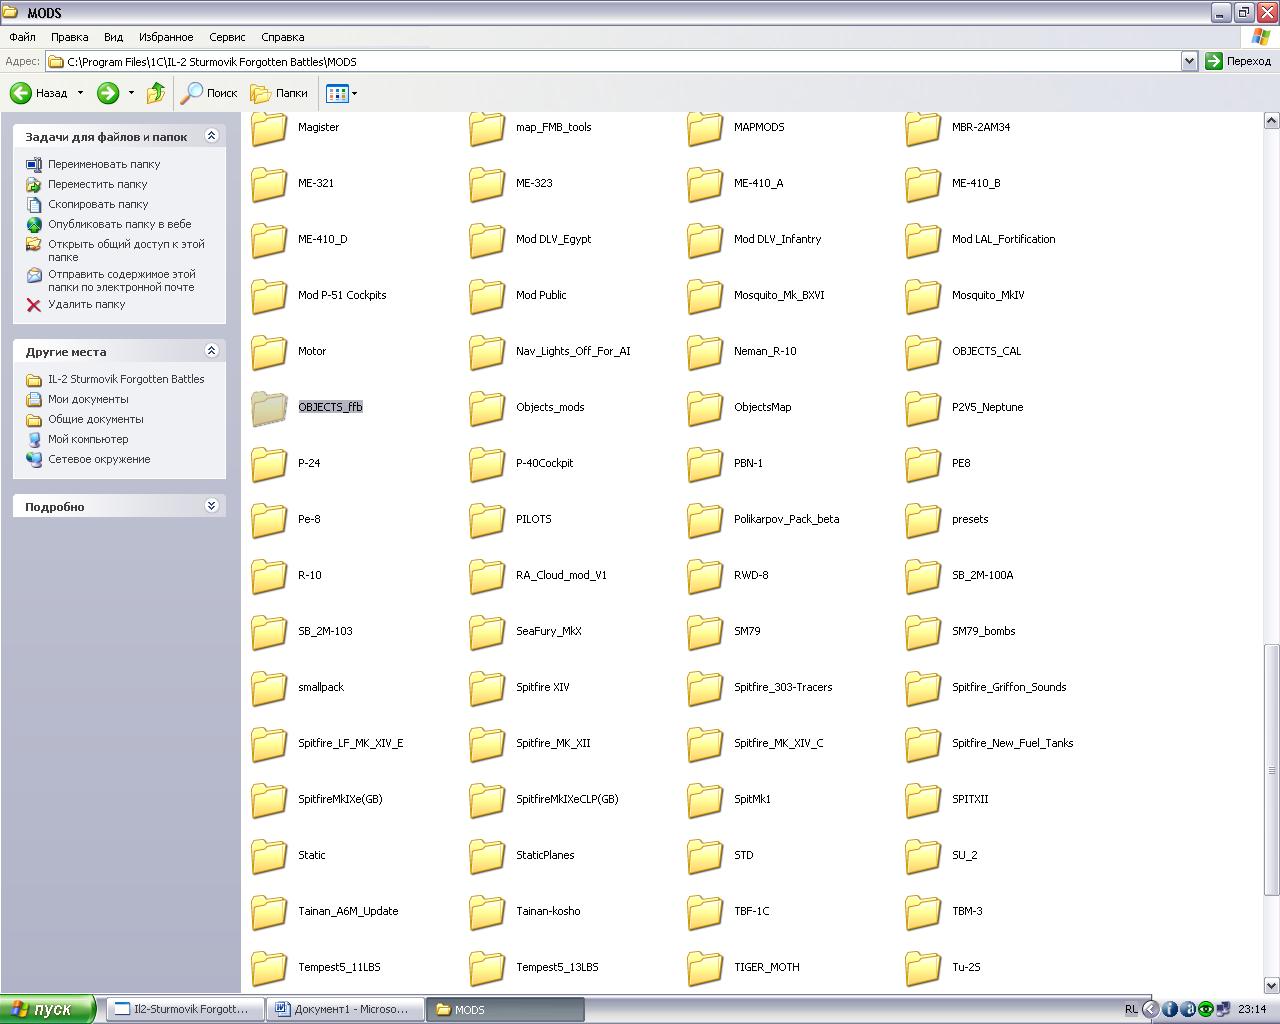The width and height of the screenshot is (1280, 1024).
Task: Open the Сервис menu
Action: pyautogui.click(x=227, y=37)
